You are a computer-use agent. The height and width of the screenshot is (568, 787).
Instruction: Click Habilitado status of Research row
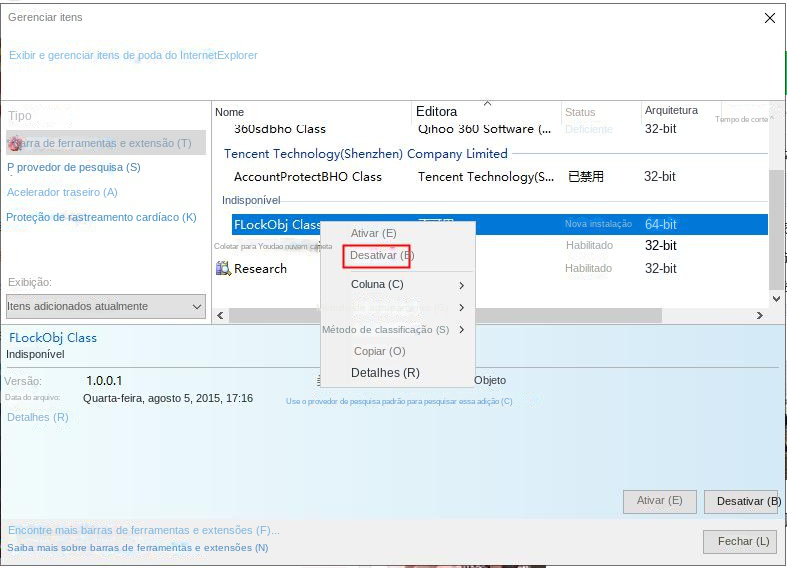pyautogui.click(x=588, y=268)
